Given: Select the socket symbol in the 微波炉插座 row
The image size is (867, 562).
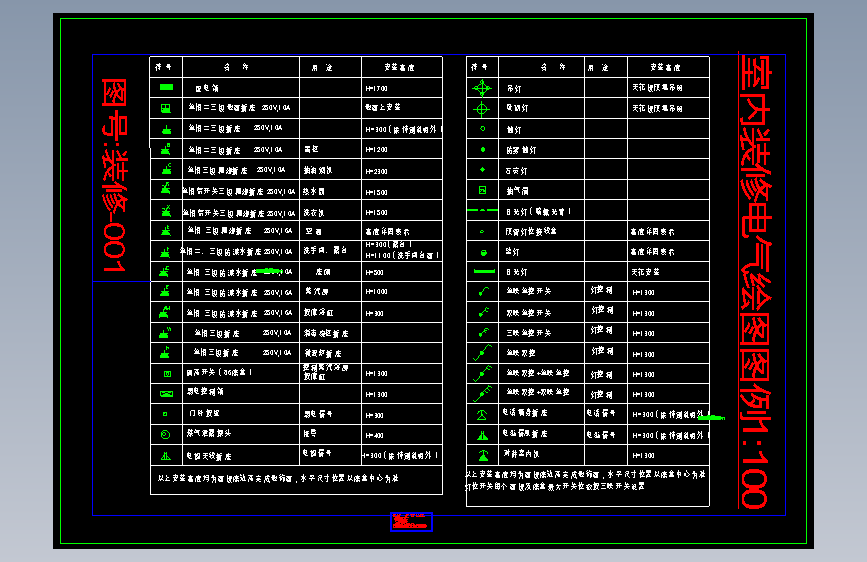Looking at the screenshot, I should (x=165, y=352).
